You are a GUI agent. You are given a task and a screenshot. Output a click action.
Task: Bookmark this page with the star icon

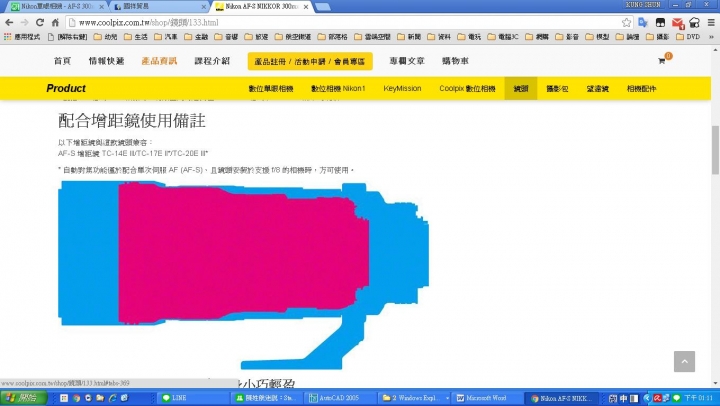pyautogui.click(x=626, y=23)
